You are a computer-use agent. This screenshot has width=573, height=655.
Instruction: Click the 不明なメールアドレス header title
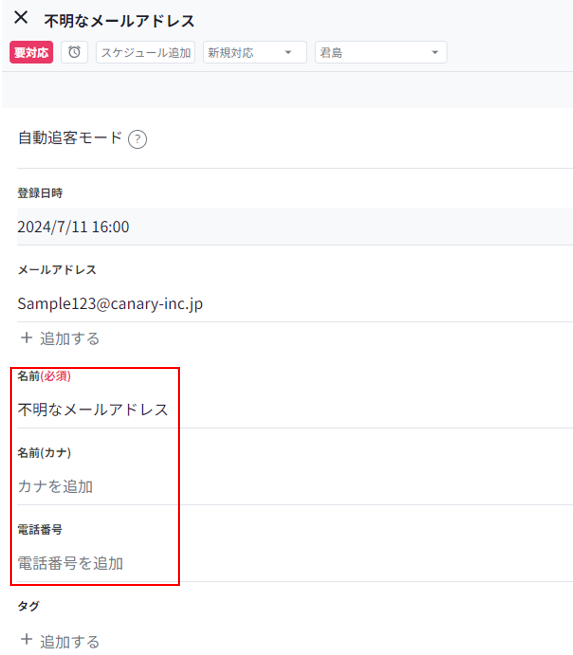(119, 21)
